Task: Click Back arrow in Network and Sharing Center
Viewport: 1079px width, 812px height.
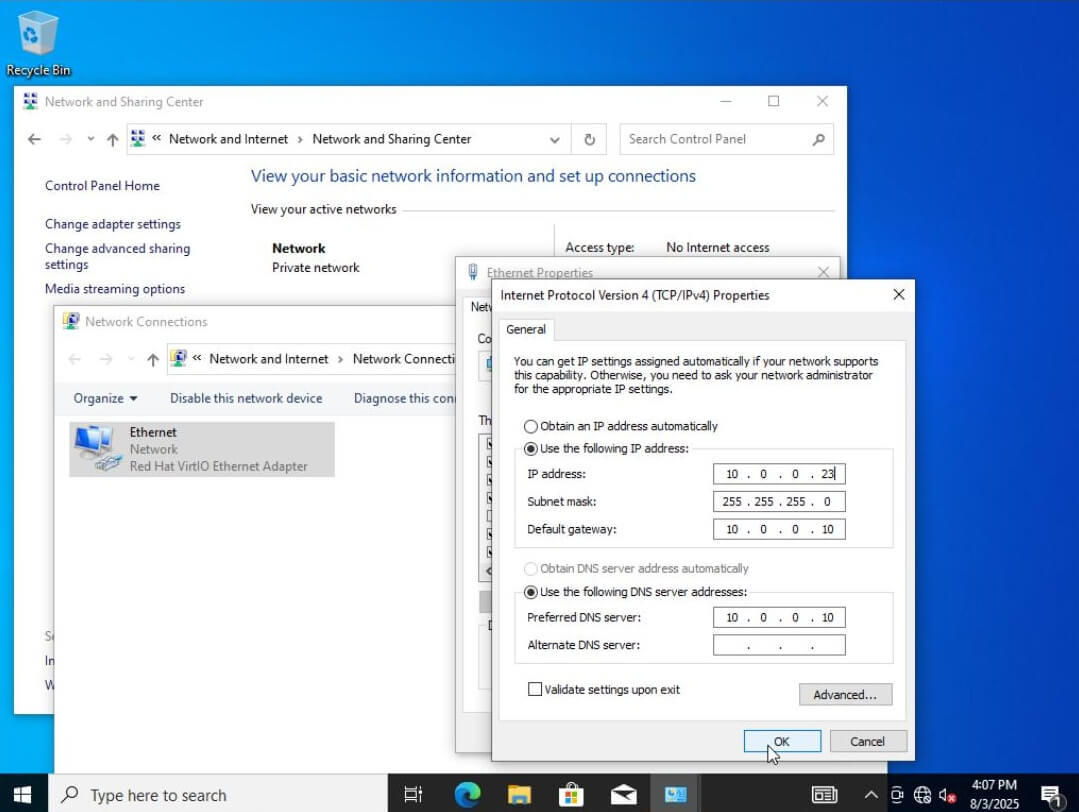Action: click(34, 140)
